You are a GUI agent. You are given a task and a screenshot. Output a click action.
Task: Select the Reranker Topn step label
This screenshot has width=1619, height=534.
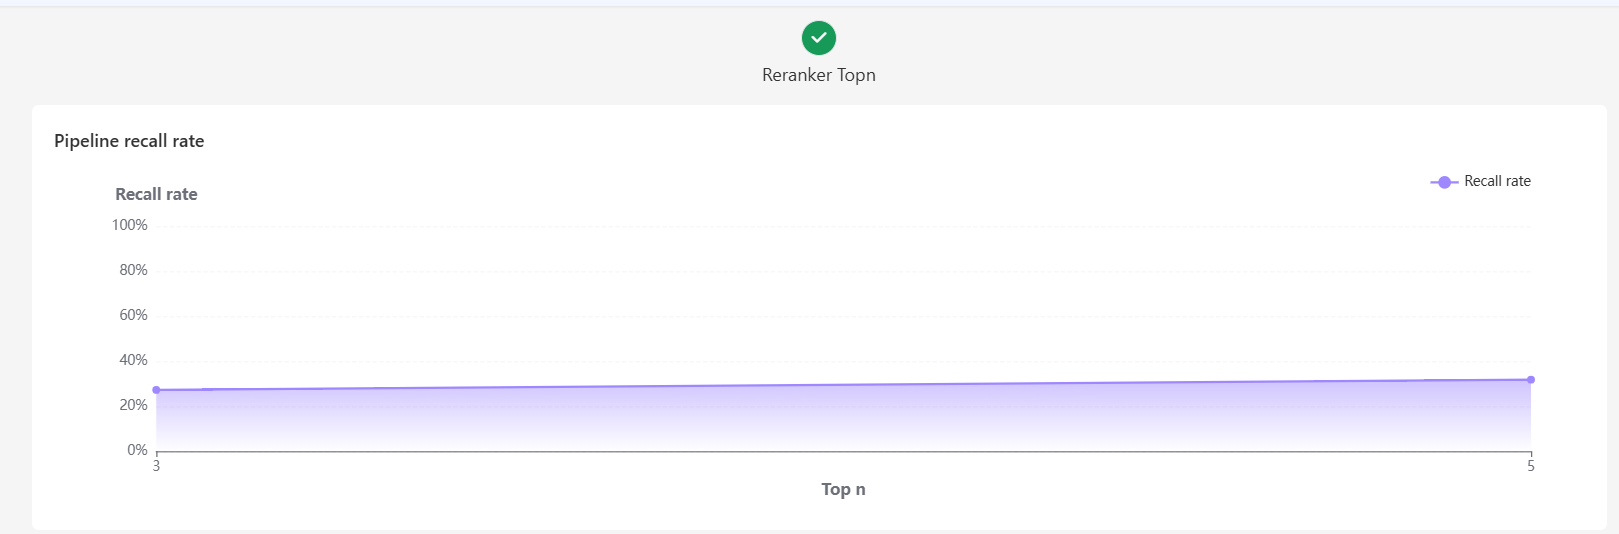click(x=819, y=75)
